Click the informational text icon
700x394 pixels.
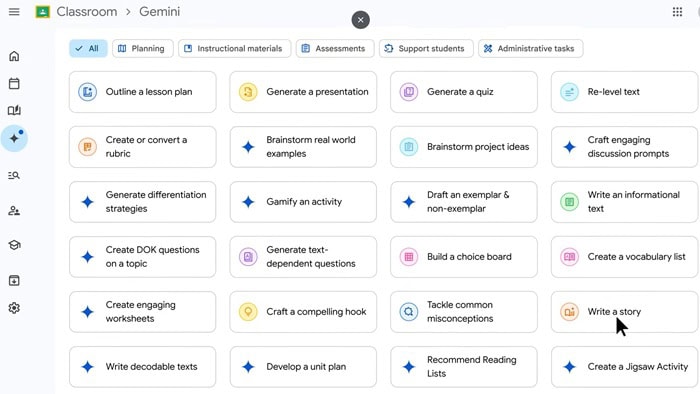click(x=569, y=202)
